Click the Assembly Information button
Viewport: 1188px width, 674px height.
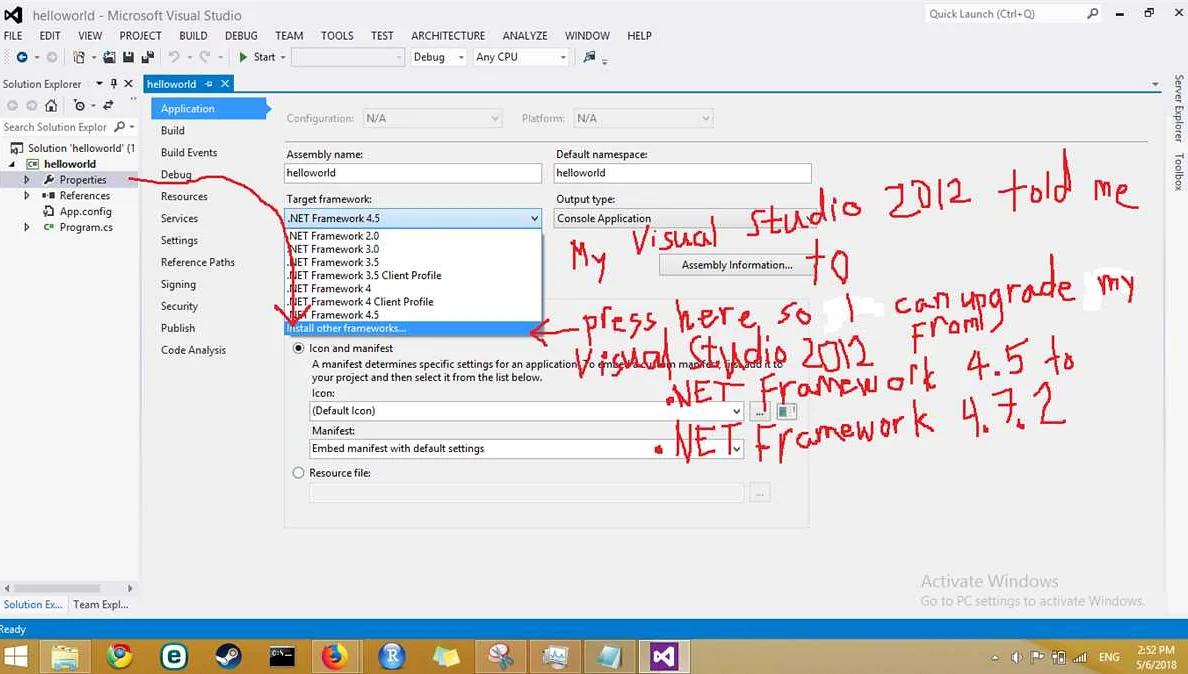pyautogui.click(x=736, y=265)
